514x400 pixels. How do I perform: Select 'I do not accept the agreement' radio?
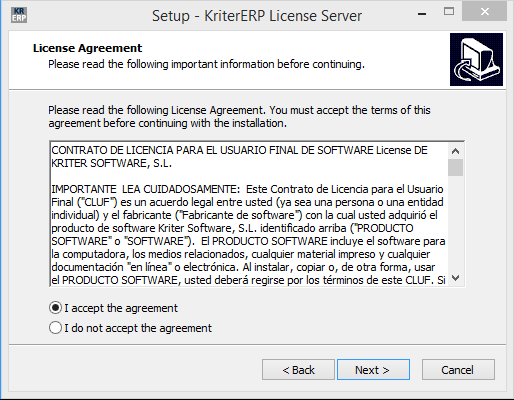click(55, 328)
